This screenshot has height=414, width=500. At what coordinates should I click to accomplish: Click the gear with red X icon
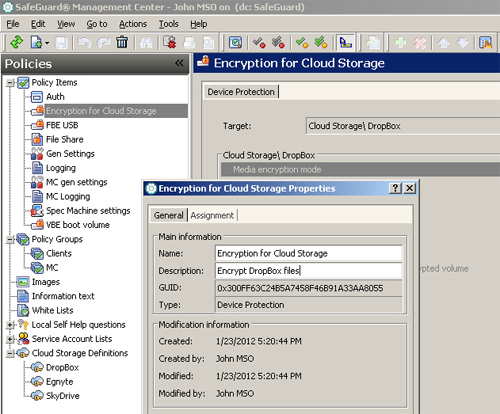(170, 42)
